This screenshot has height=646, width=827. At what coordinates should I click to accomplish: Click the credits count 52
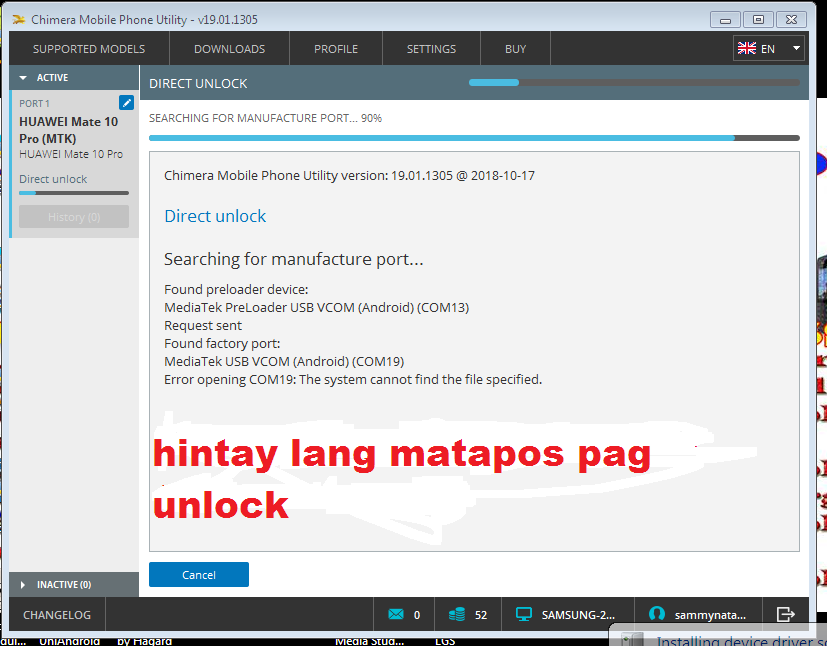coord(480,615)
